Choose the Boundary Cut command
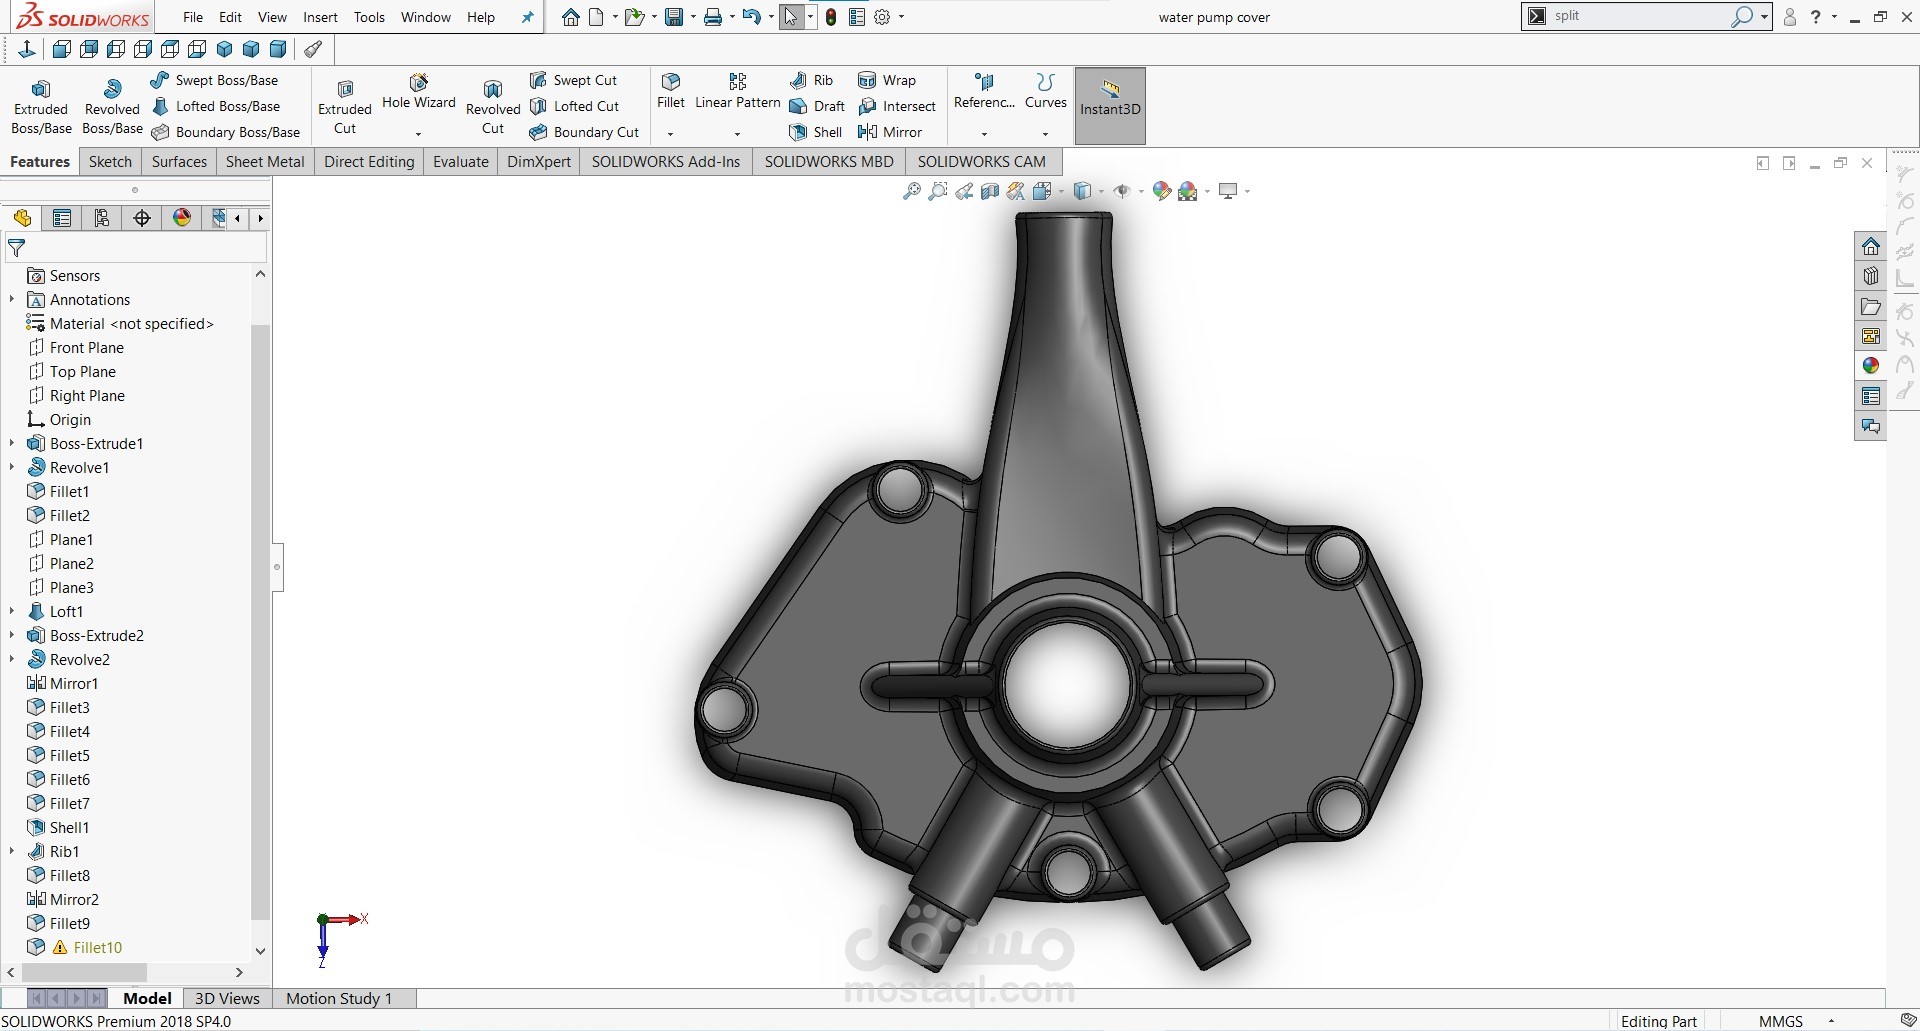The image size is (1920, 1031). (x=584, y=132)
